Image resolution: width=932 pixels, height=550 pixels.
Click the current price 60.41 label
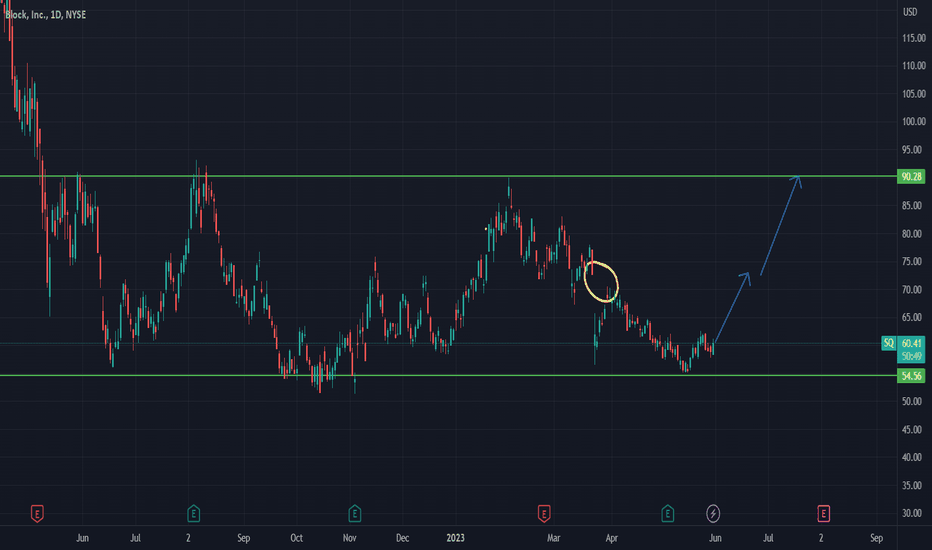pyautogui.click(x=911, y=343)
